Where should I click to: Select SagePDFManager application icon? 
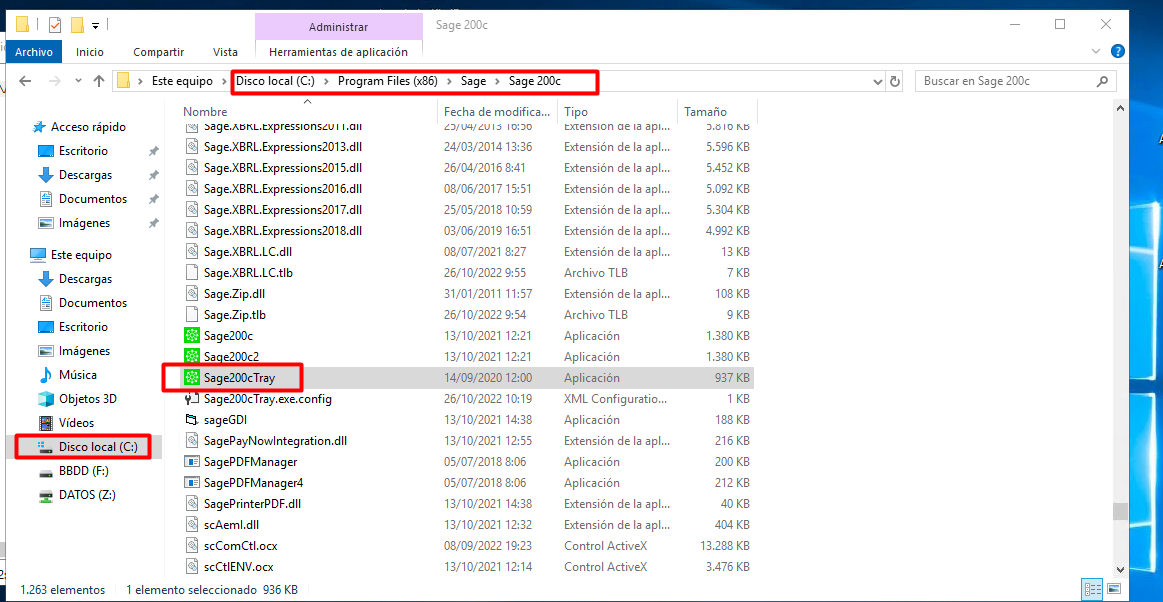pos(192,462)
